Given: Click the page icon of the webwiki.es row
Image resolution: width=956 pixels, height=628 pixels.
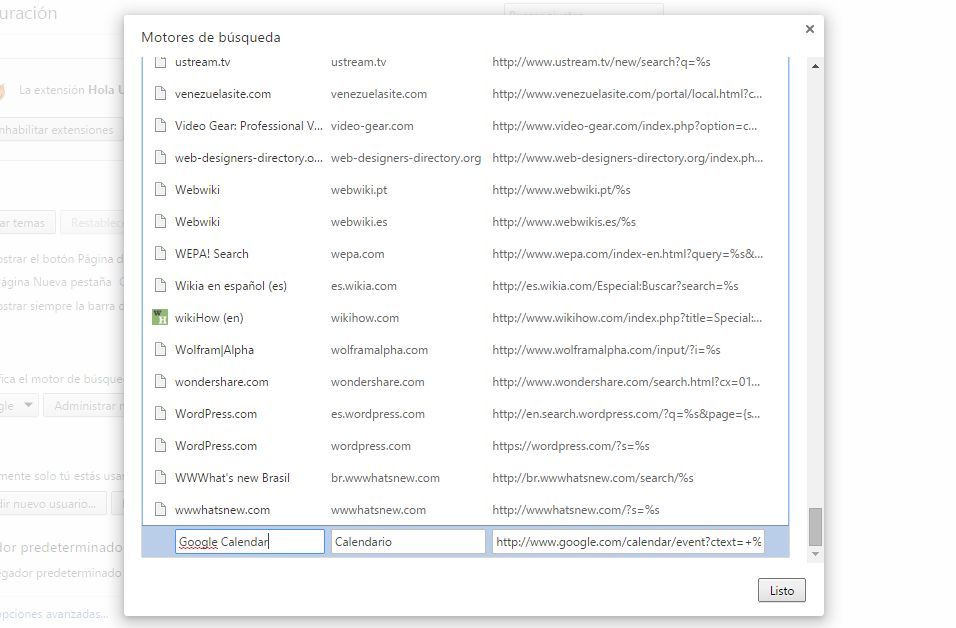Looking at the screenshot, I should (x=160, y=221).
